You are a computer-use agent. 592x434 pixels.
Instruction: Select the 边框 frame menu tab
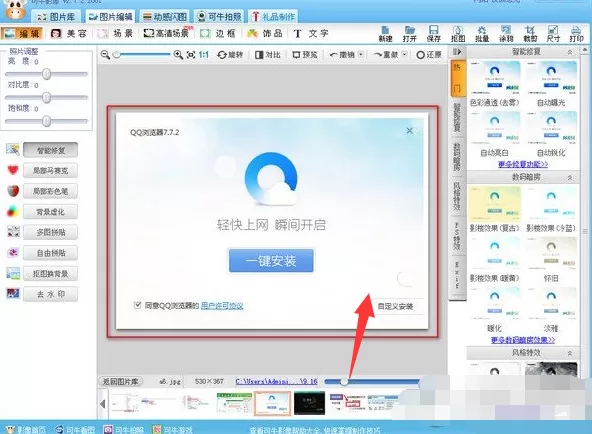pos(218,34)
